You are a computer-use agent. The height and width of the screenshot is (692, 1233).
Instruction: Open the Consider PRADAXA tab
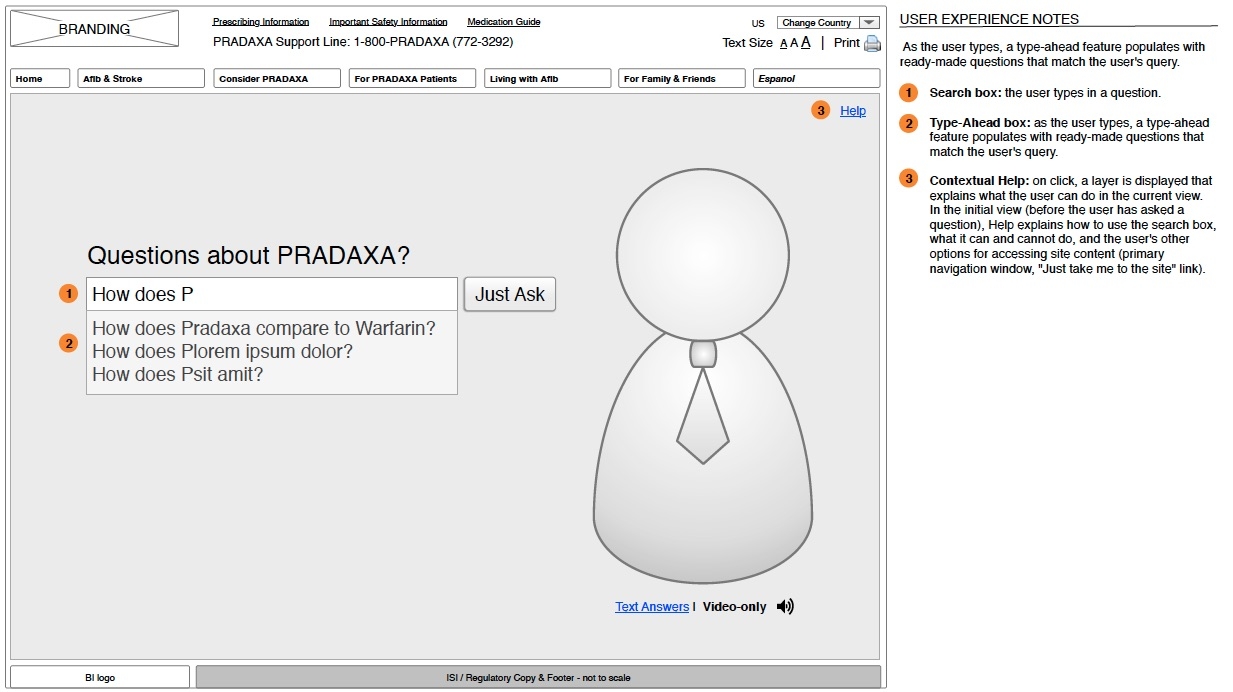coord(277,78)
